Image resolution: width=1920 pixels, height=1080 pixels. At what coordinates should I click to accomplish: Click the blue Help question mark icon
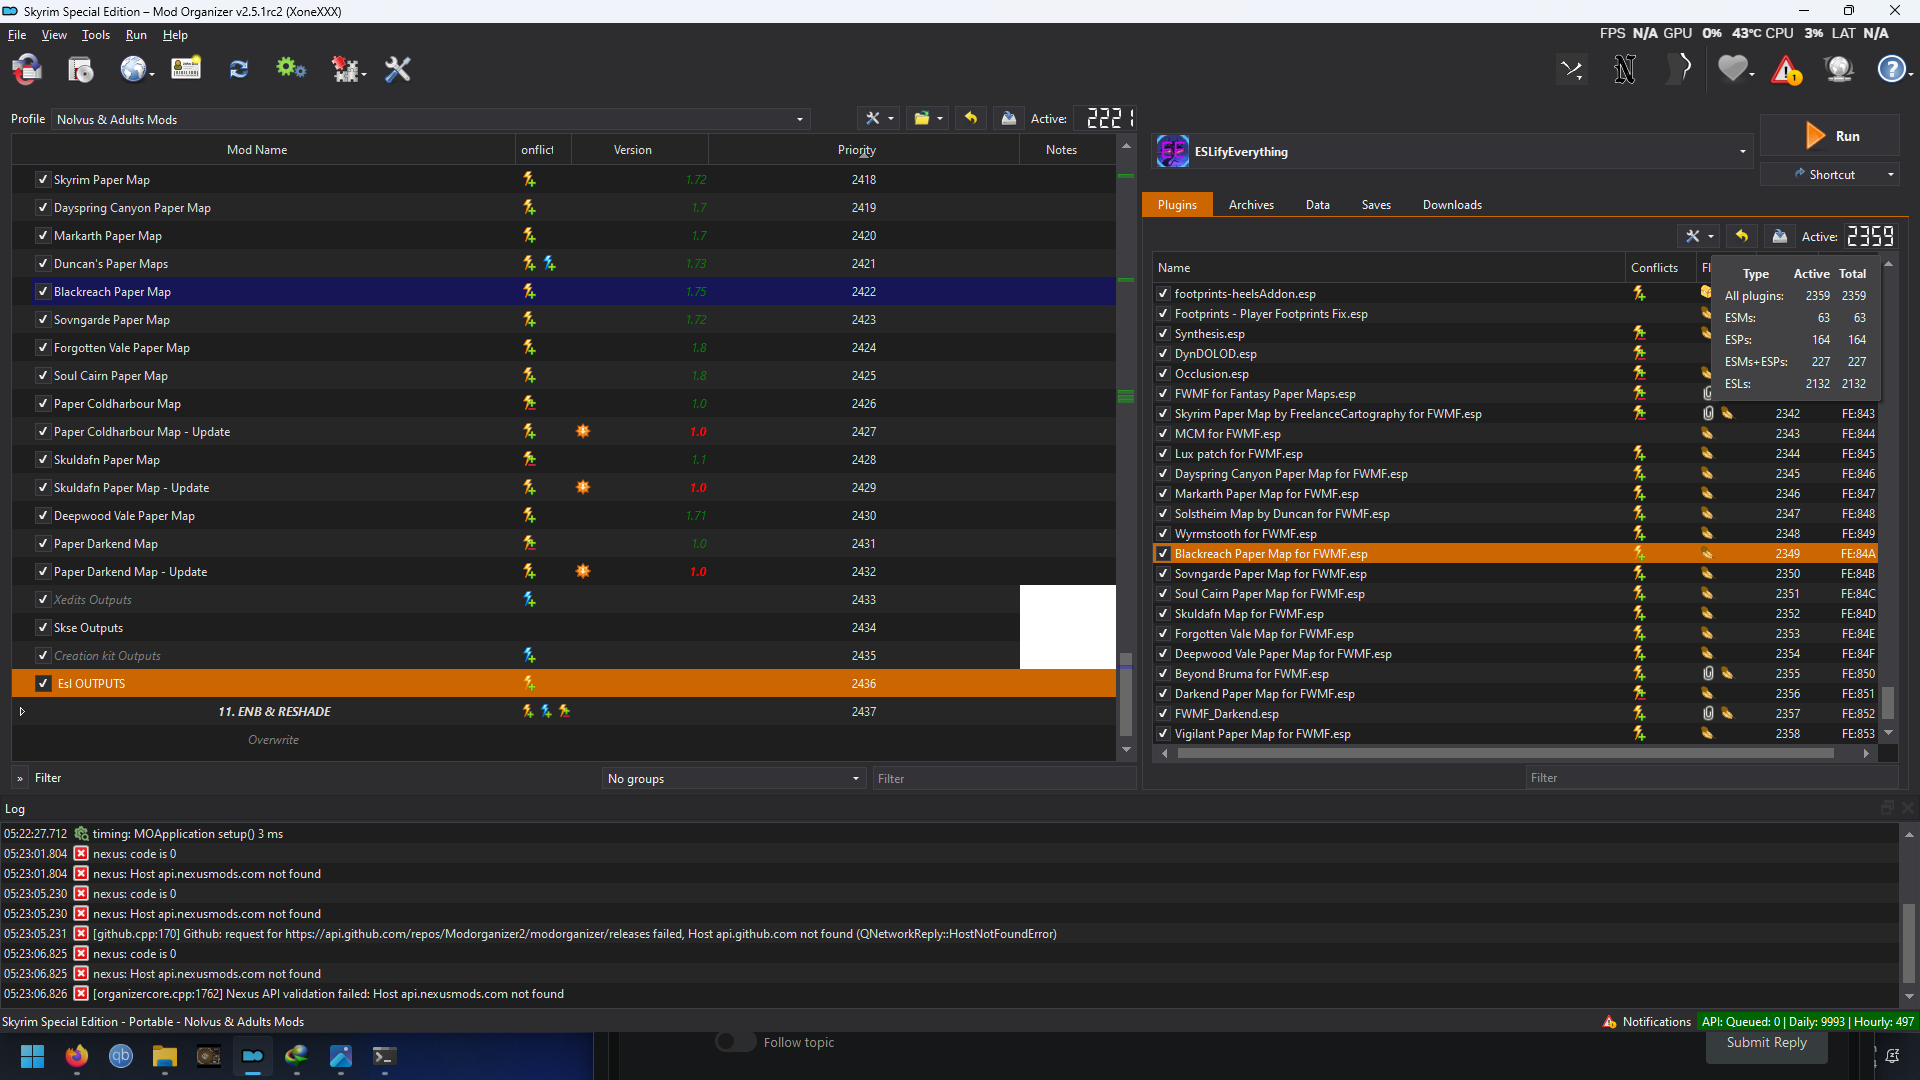(x=1891, y=69)
